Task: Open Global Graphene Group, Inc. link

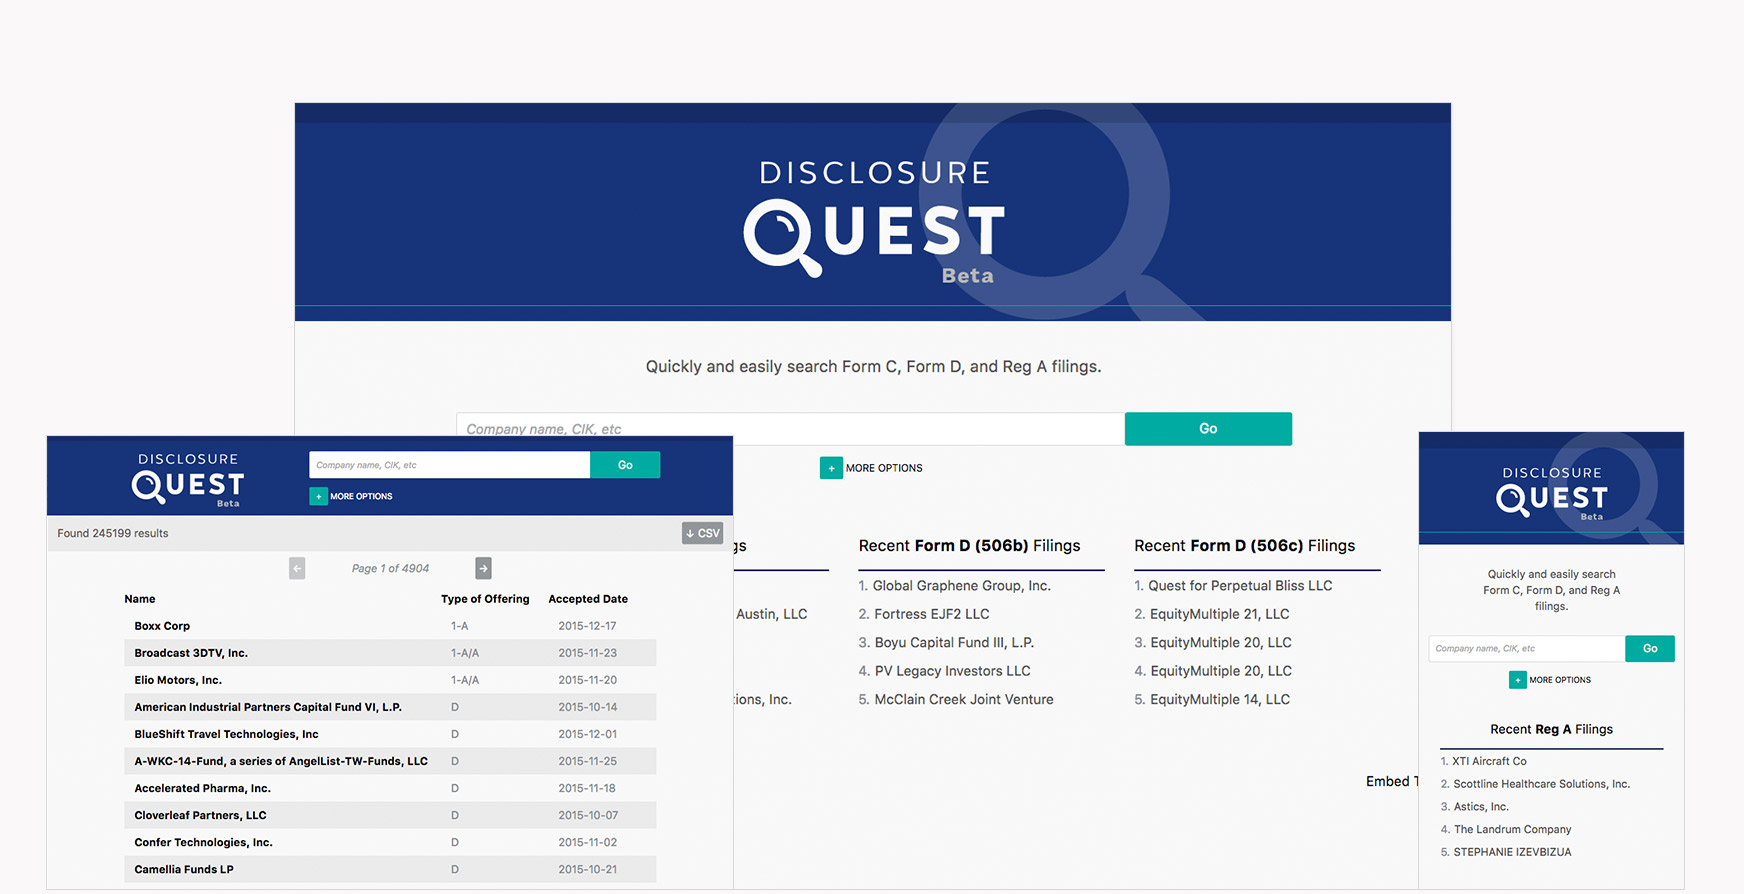Action: click(x=961, y=586)
